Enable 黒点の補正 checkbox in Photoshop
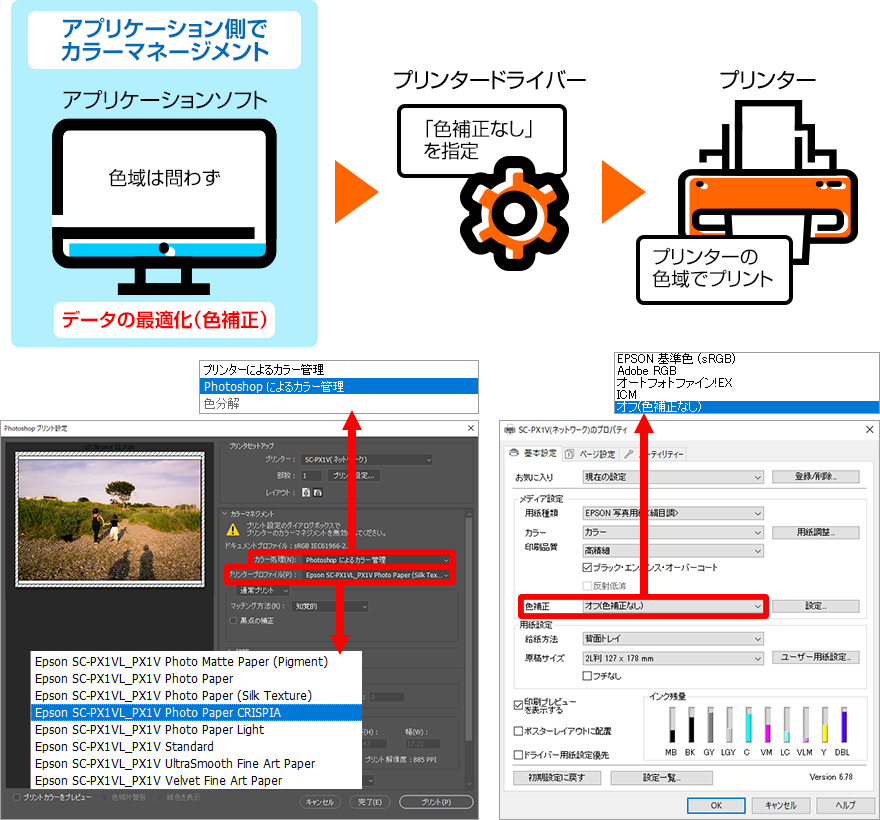Image resolution: width=880 pixels, height=820 pixels. [233, 620]
